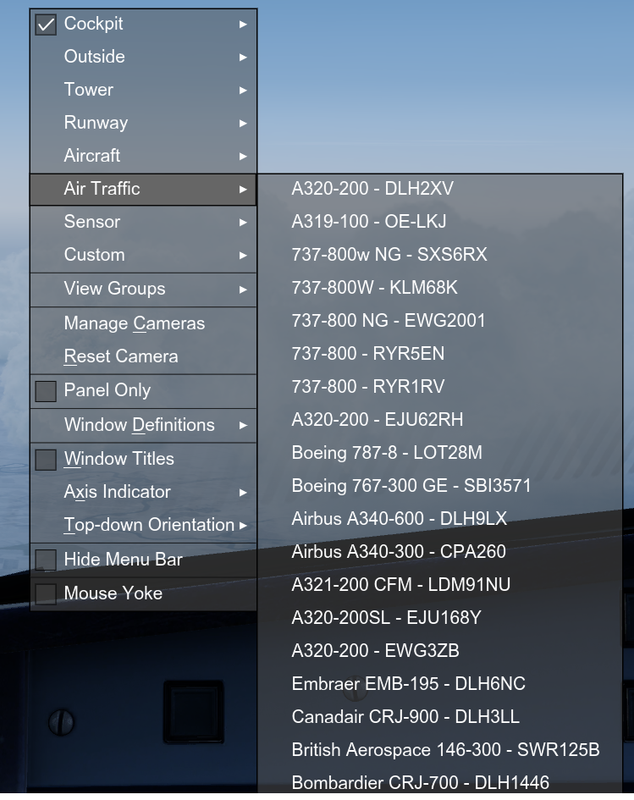Select traffic Airbus A340-300 - CPA260
Screen dimensions: 634x800
[440, 552]
